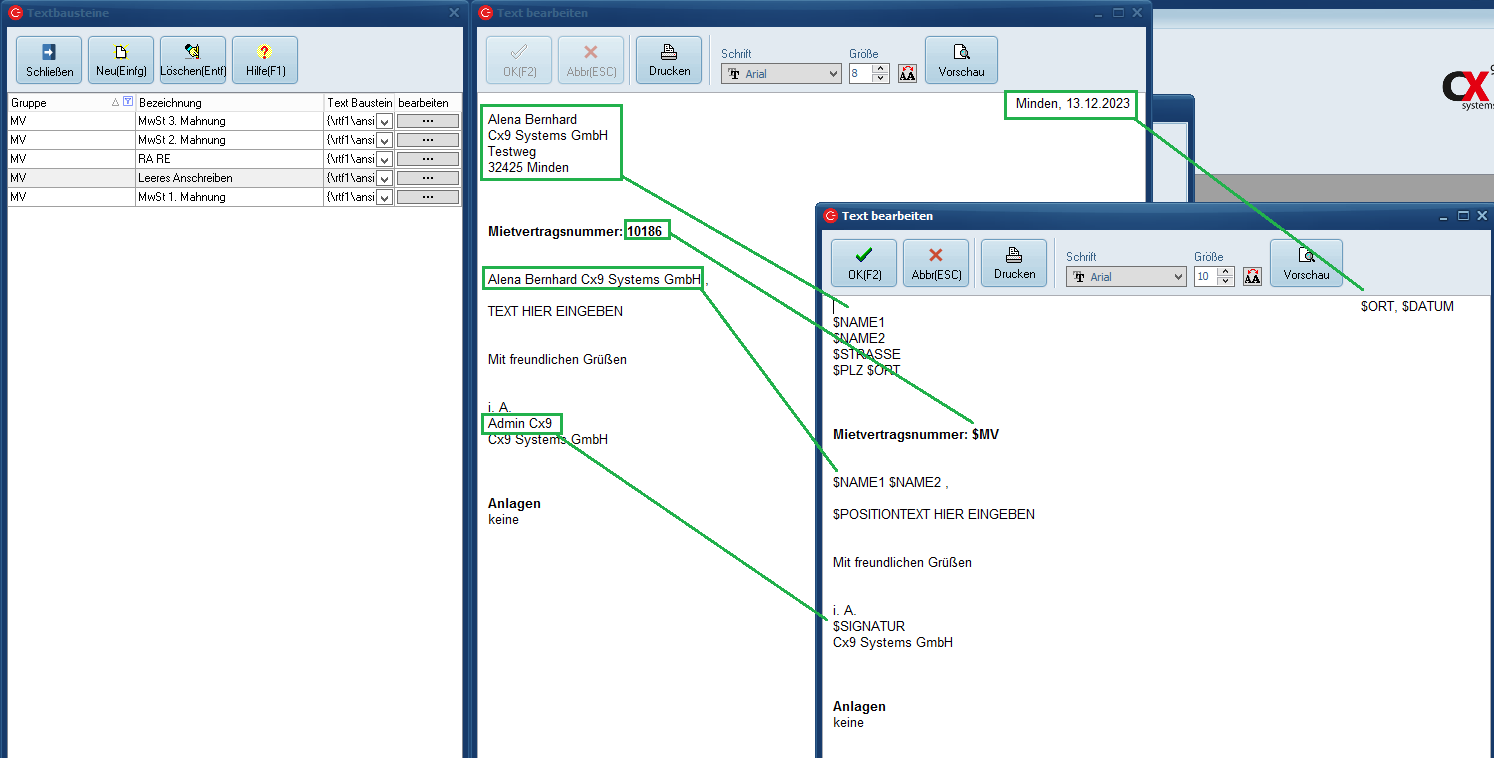Click the font format icon next to size 10
The image size is (1494, 758).
click(1252, 277)
